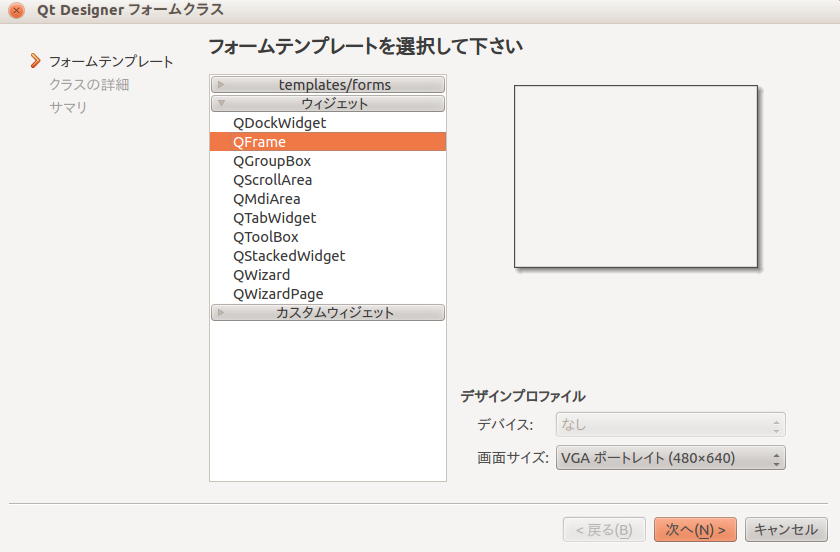840x552 pixels.
Task: Pick QStackedWidget from list
Action: coord(328,256)
